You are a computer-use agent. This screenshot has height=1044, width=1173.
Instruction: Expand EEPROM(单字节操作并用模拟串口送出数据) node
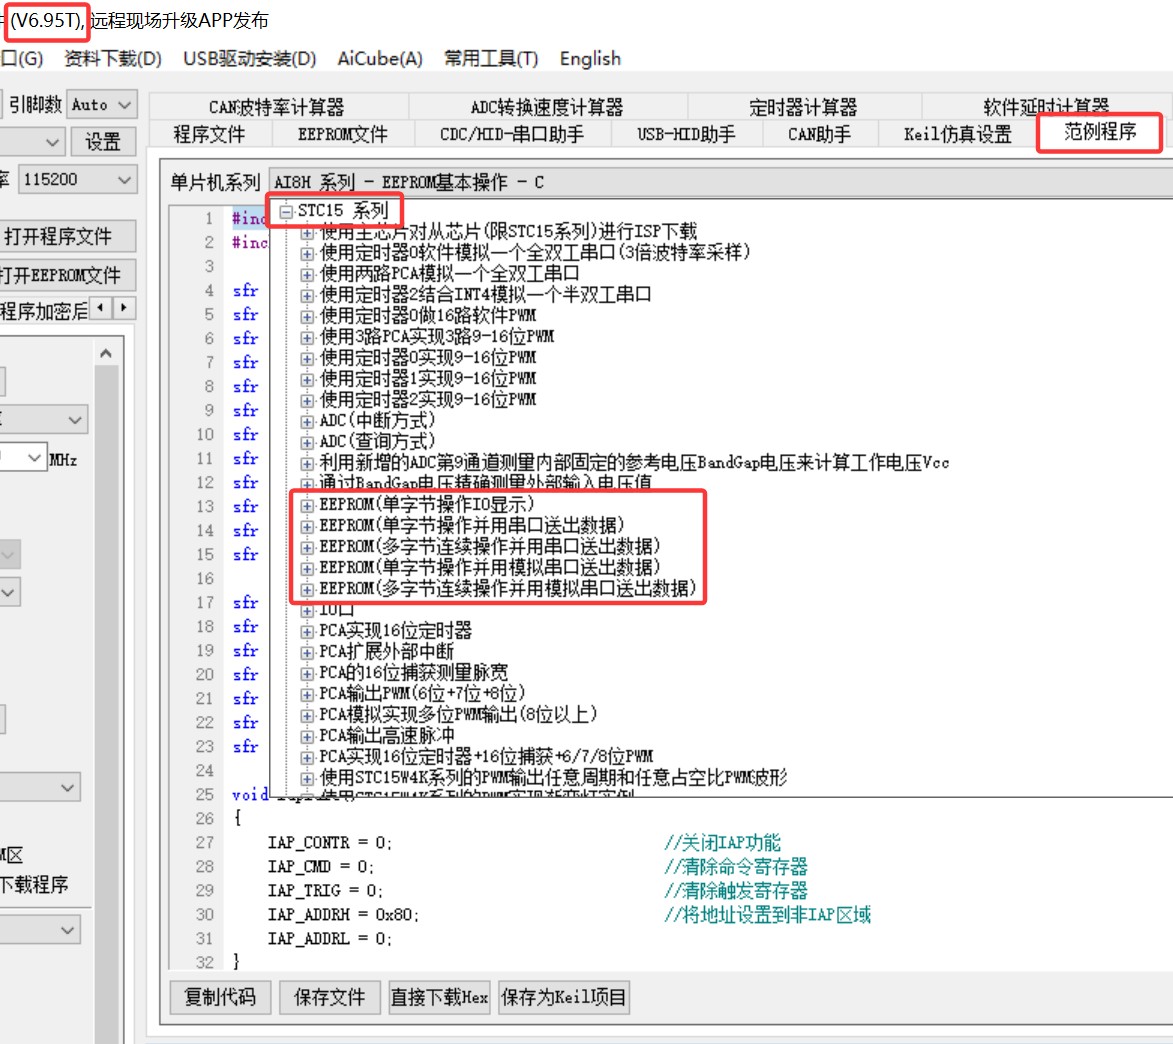click(307, 568)
